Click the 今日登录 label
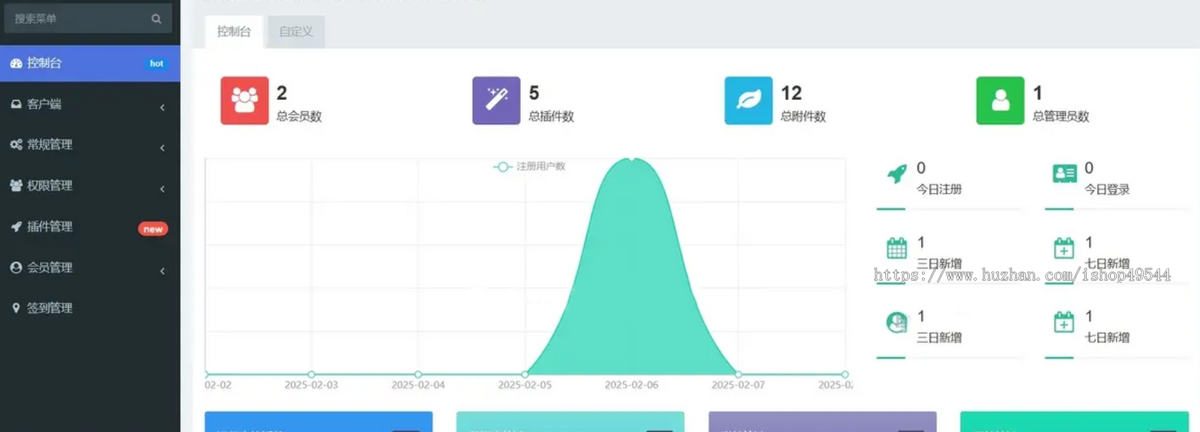Image resolution: width=1200 pixels, height=432 pixels. (1107, 189)
